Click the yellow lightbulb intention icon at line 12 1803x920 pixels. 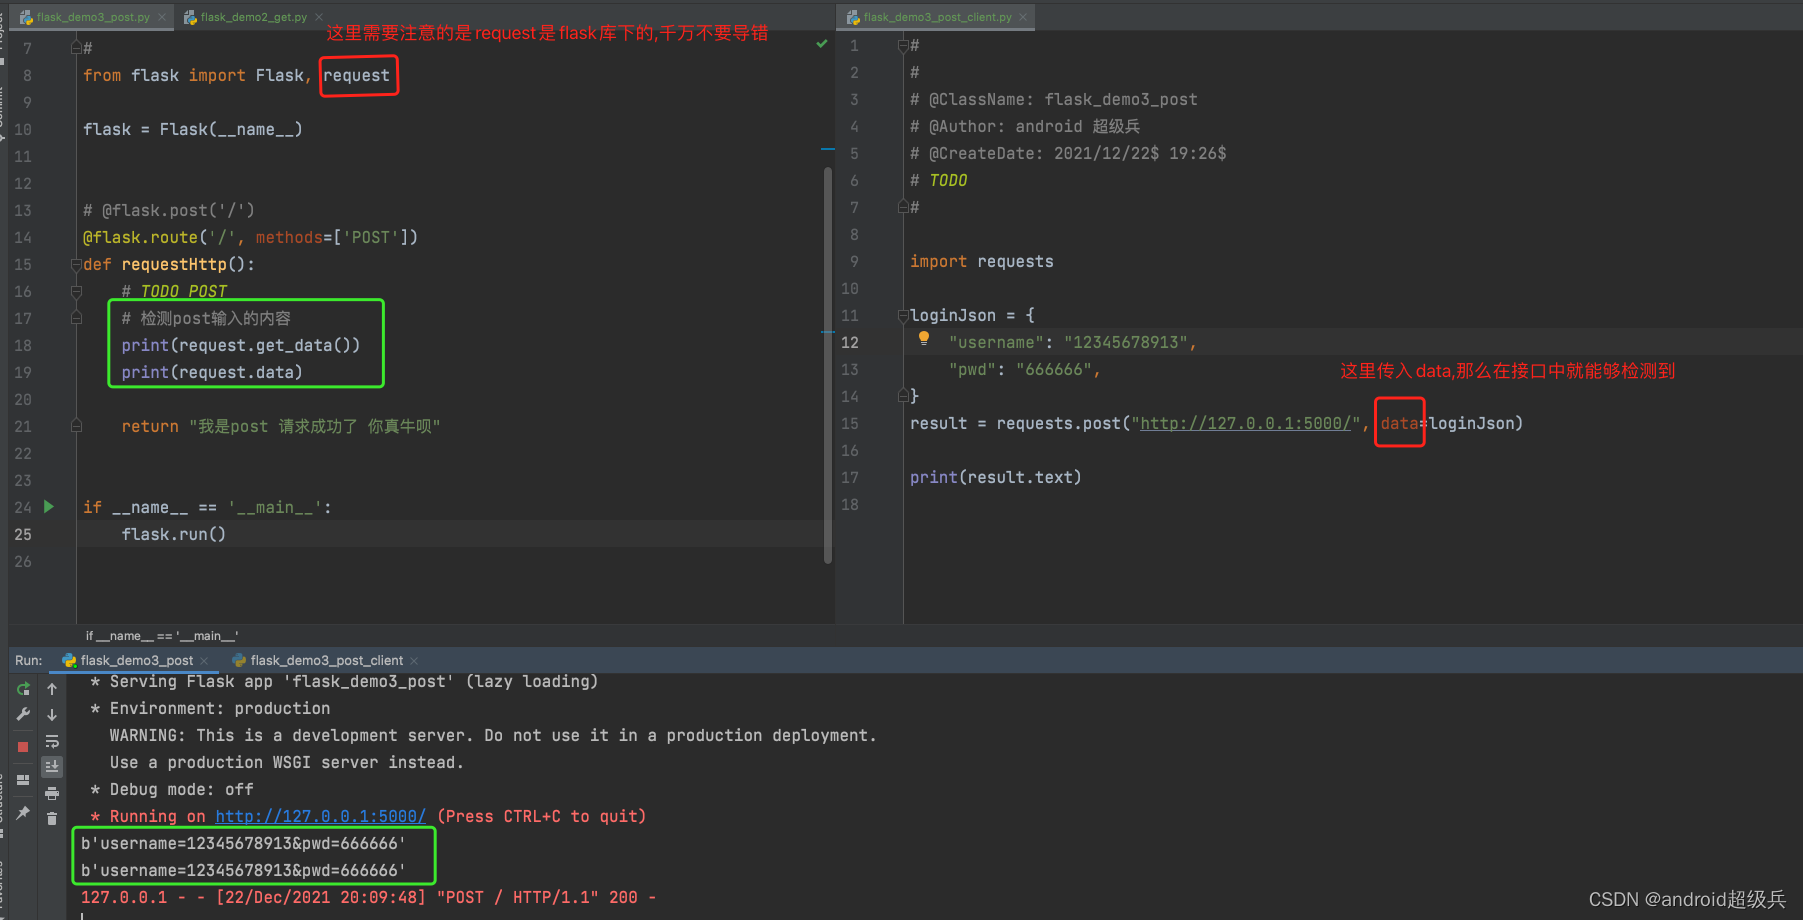coord(924,339)
